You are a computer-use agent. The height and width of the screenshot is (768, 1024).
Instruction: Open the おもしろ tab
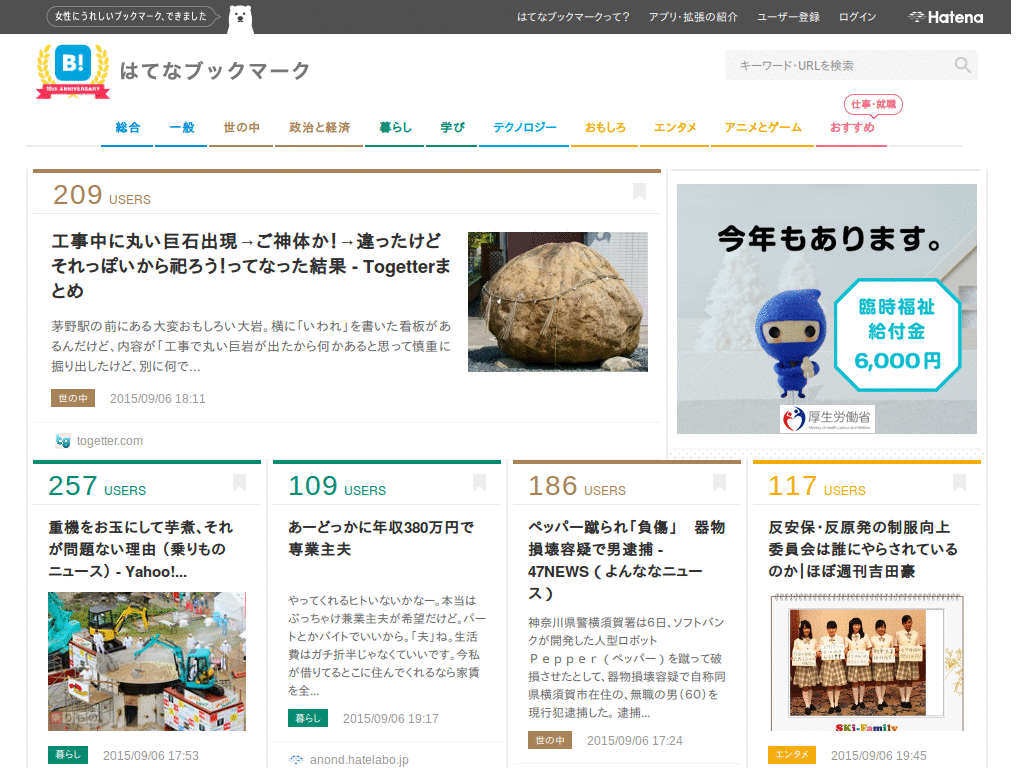(605, 127)
